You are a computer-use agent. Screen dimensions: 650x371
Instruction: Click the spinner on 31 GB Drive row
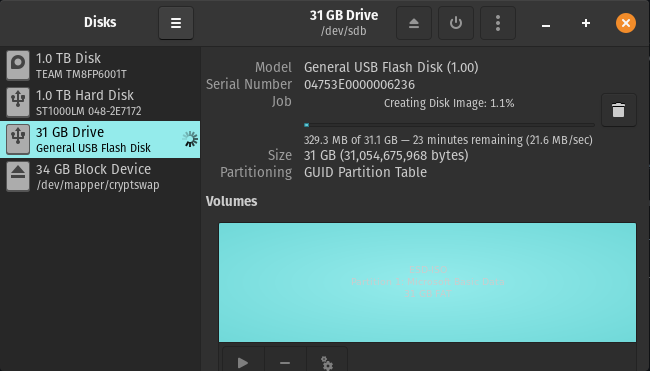click(x=190, y=139)
